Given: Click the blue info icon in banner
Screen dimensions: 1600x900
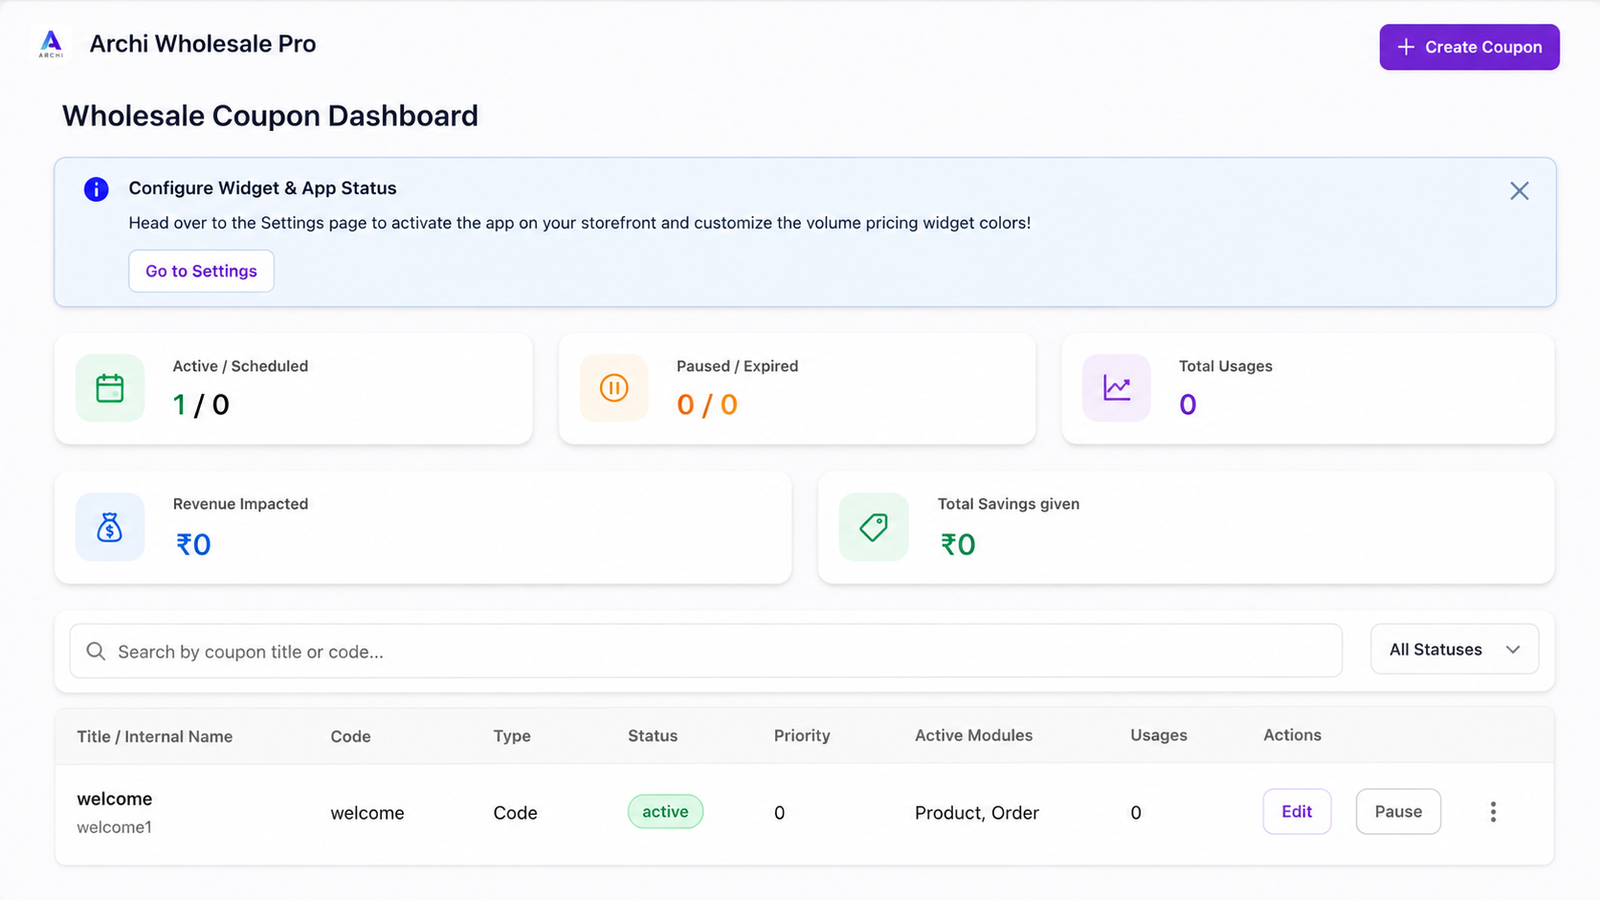Looking at the screenshot, I should (96, 189).
